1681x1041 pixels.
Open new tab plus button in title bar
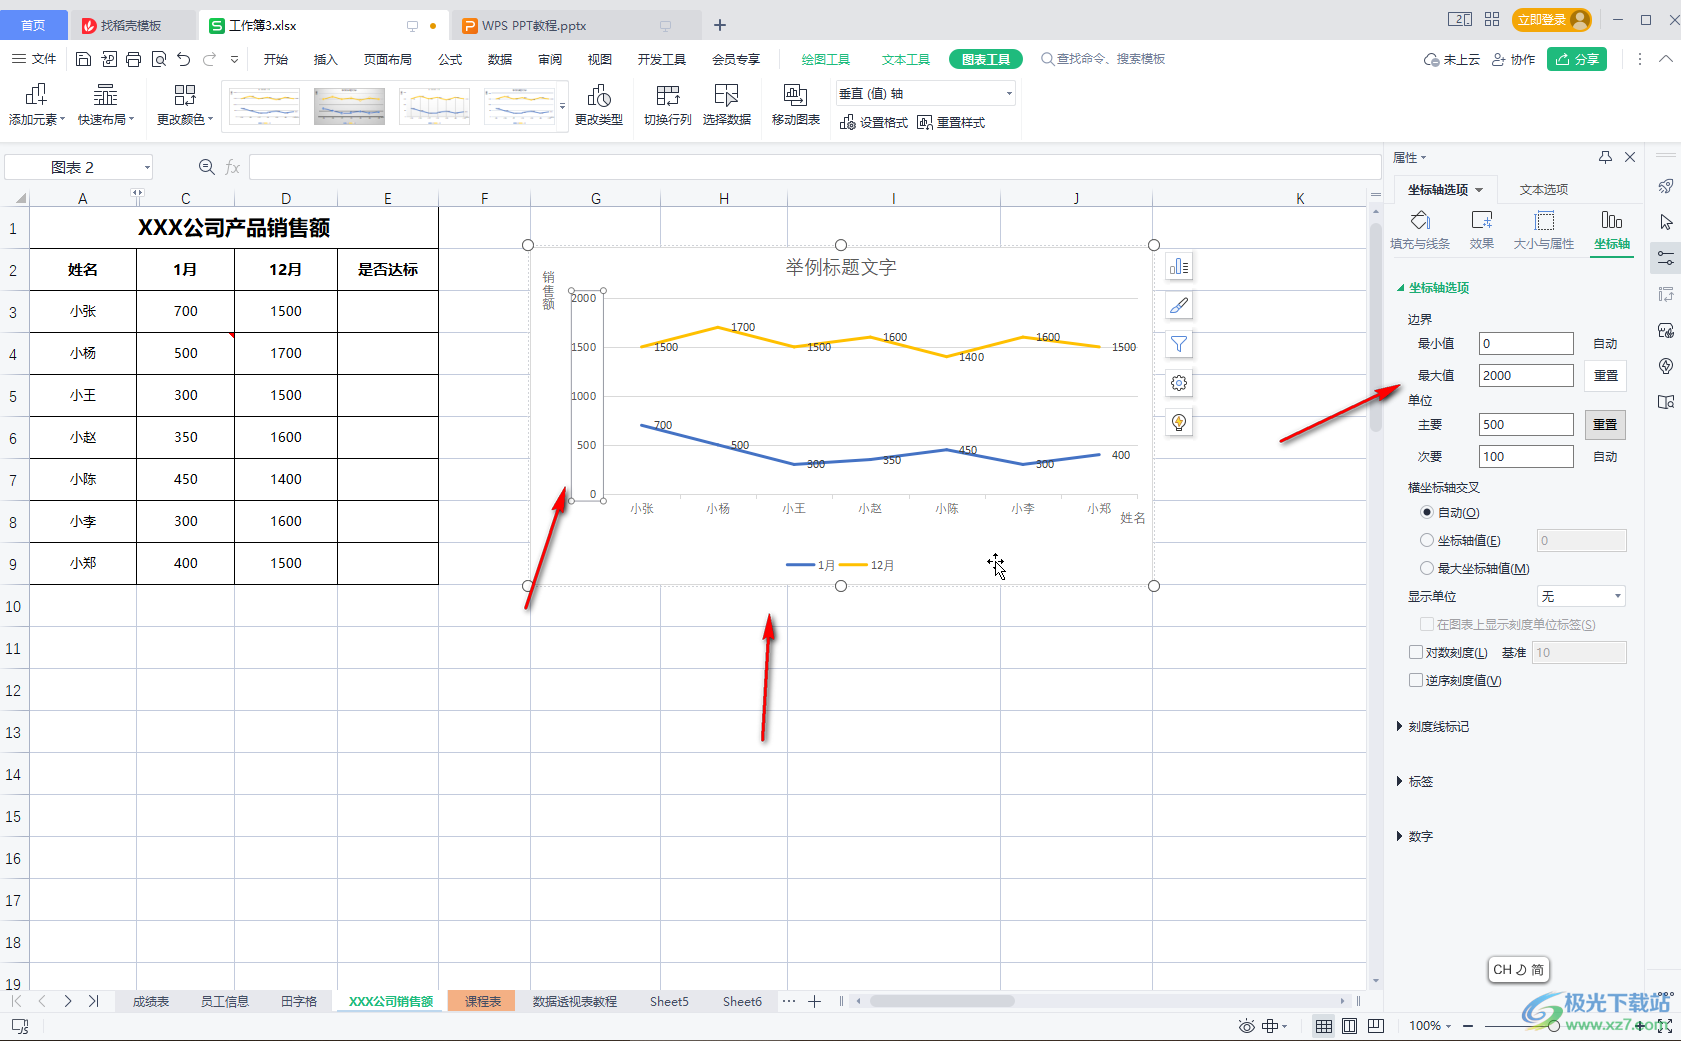tap(720, 25)
